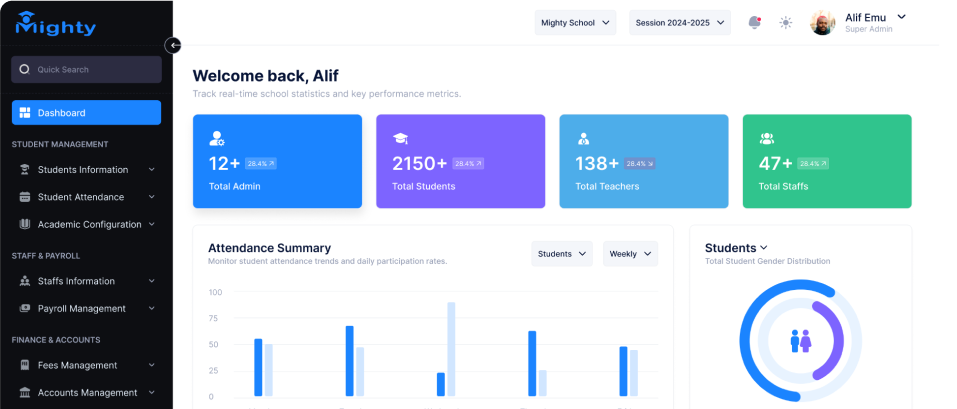Select Dashboard in the sidebar
957x409 pixels.
click(x=86, y=113)
